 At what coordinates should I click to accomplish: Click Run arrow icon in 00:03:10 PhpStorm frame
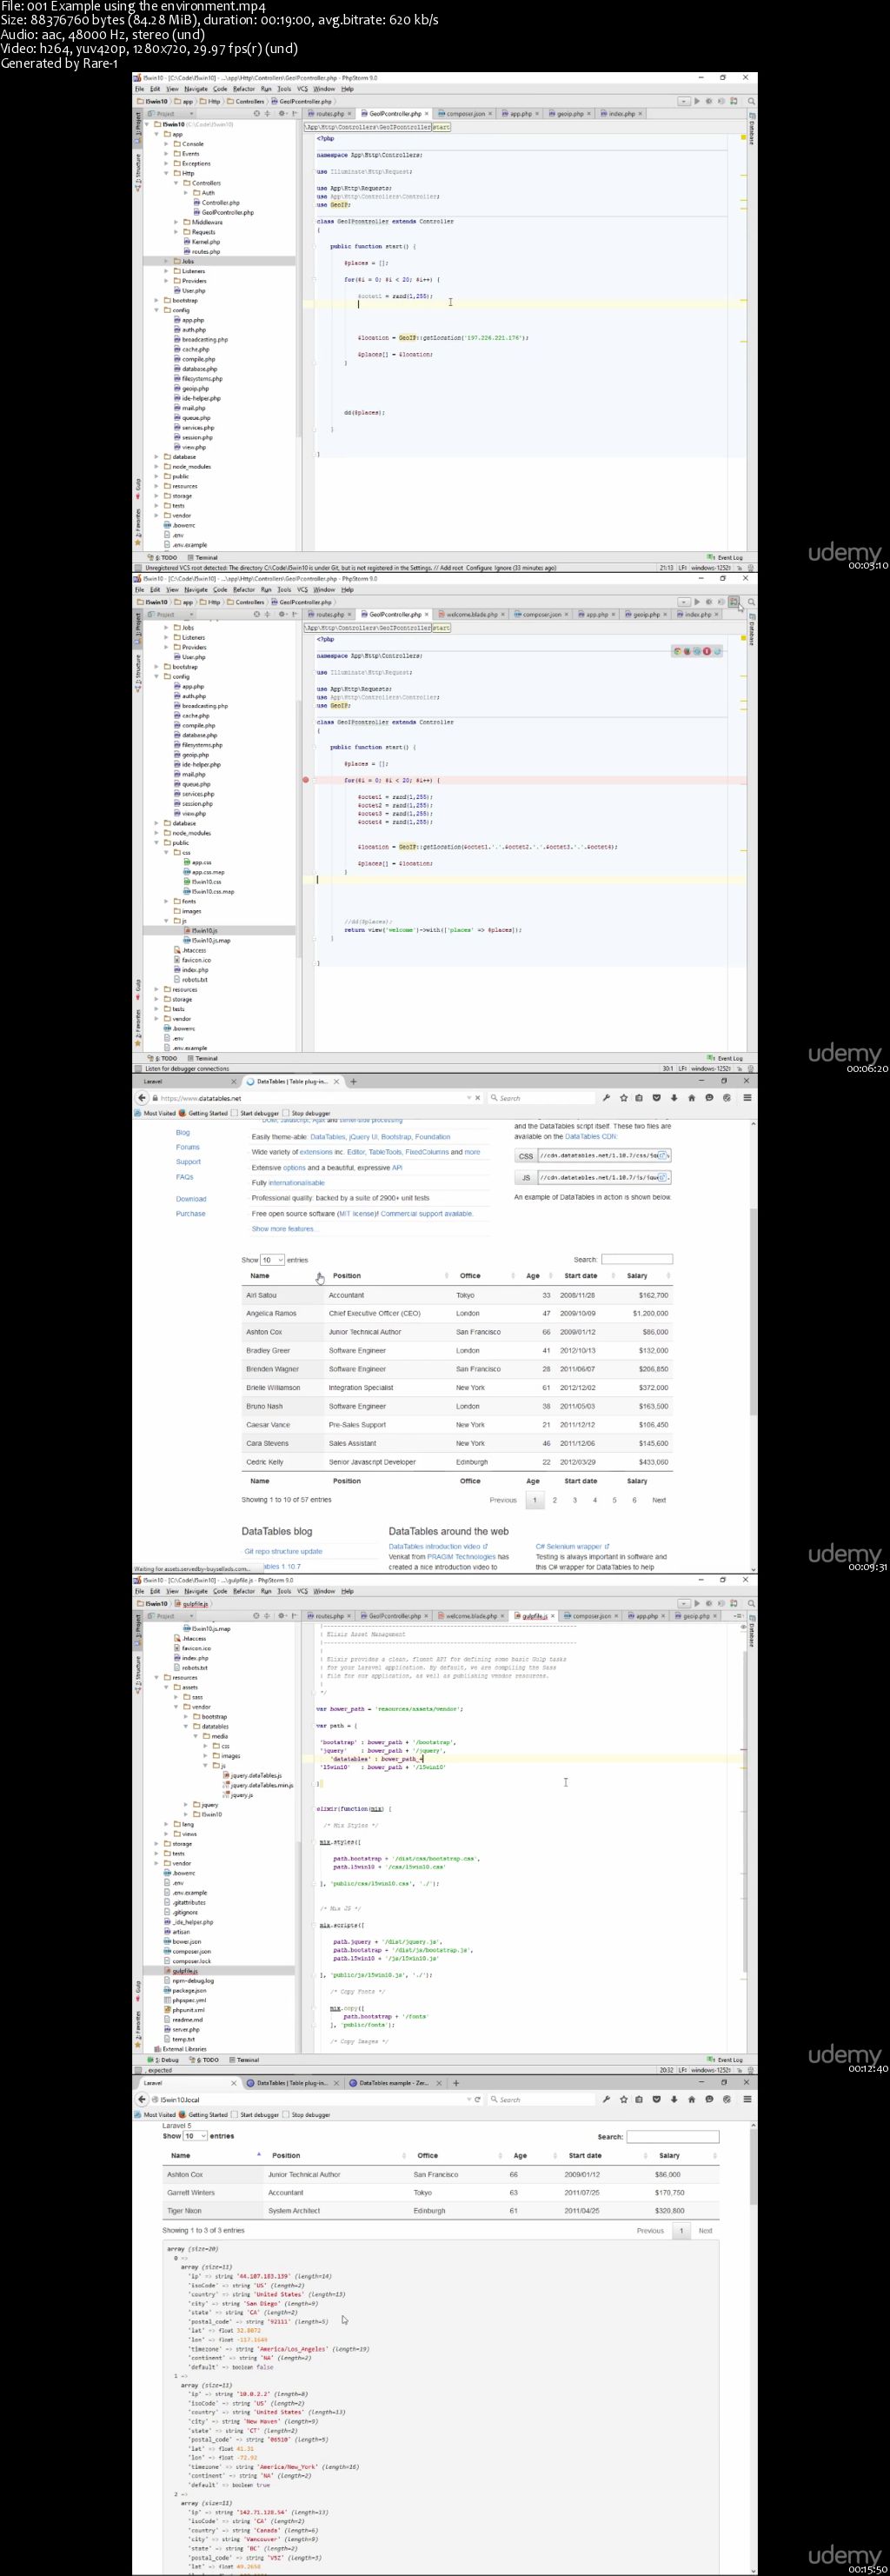[x=697, y=101]
